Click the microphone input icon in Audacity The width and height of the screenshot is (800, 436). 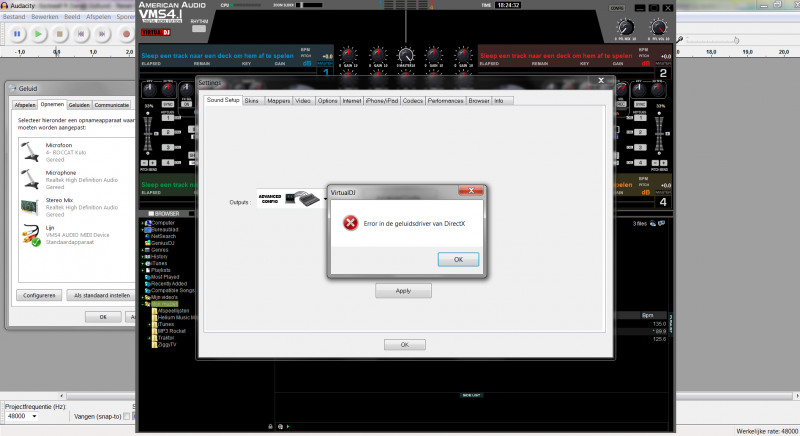tap(680, 39)
